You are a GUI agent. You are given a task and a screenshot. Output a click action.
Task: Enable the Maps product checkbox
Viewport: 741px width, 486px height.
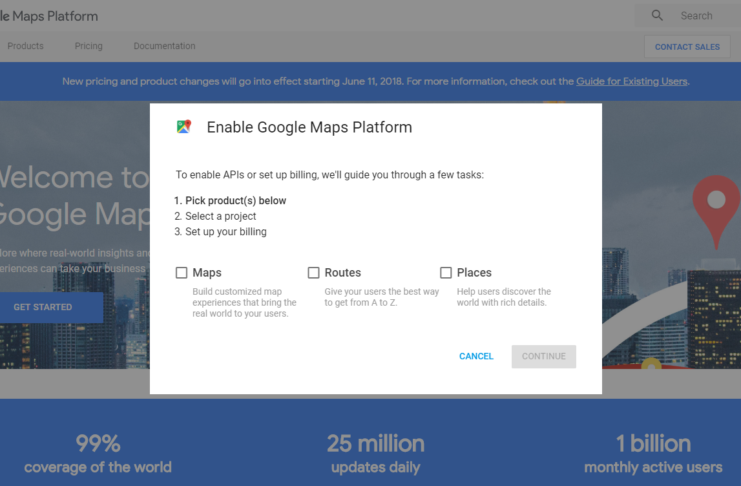tap(181, 273)
